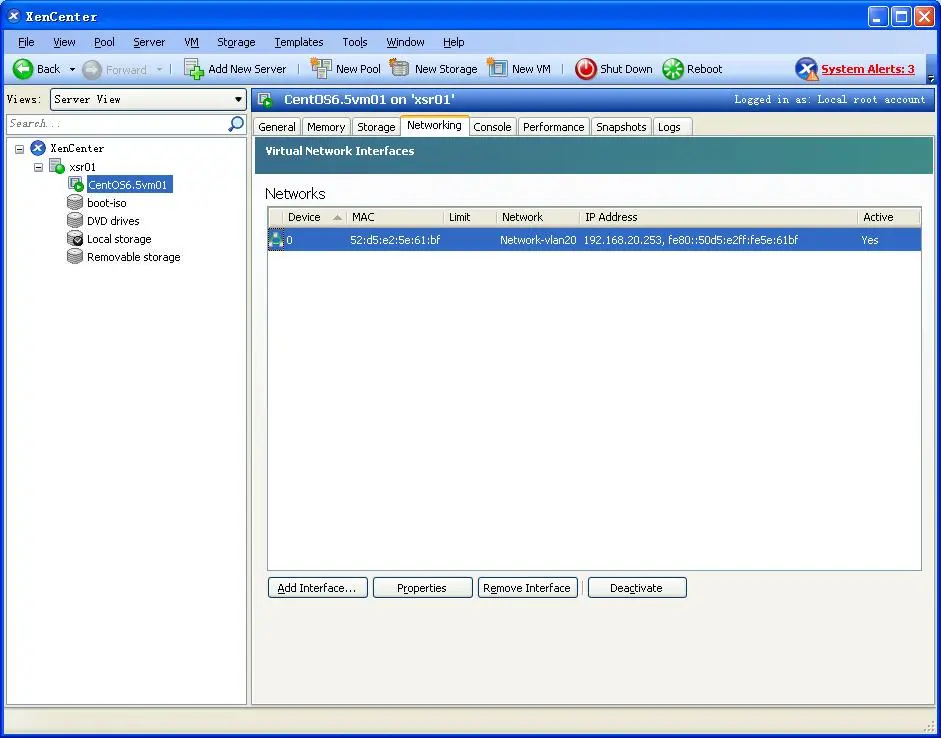Switch to the Performance tab
Screen dimensions: 941x738
click(x=553, y=127)
